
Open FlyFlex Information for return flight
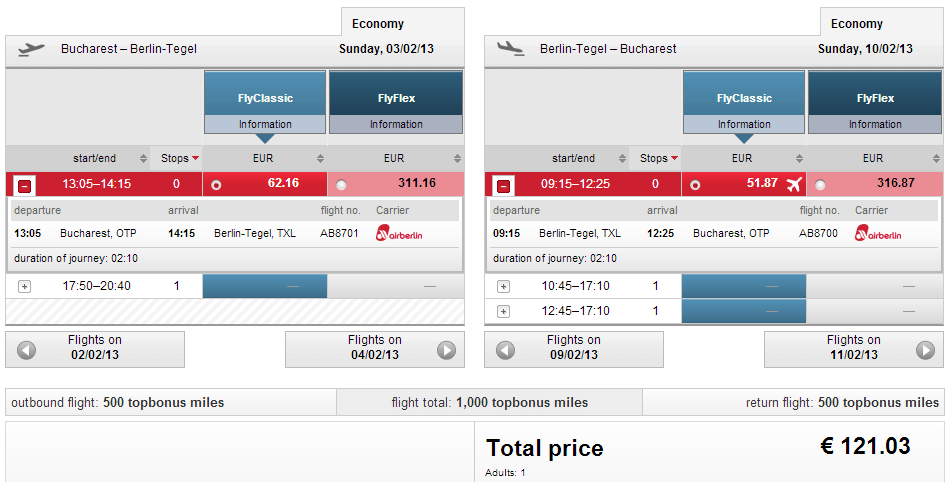coord(874,124)
